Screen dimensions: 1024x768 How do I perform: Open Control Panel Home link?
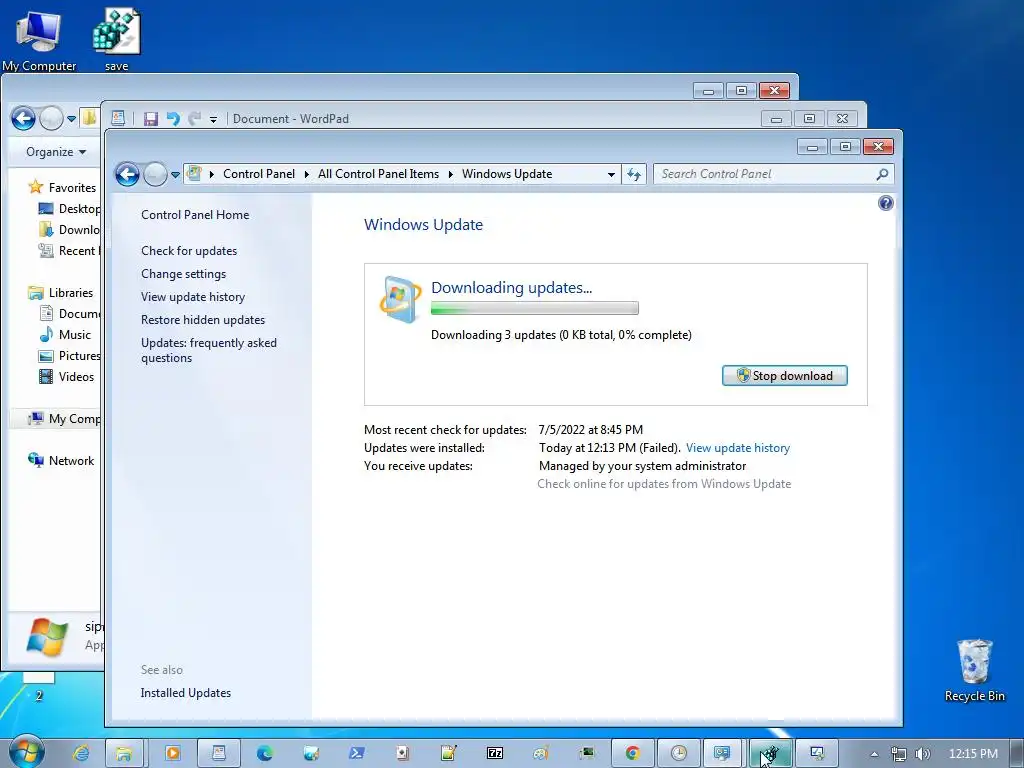coord(195,215)
